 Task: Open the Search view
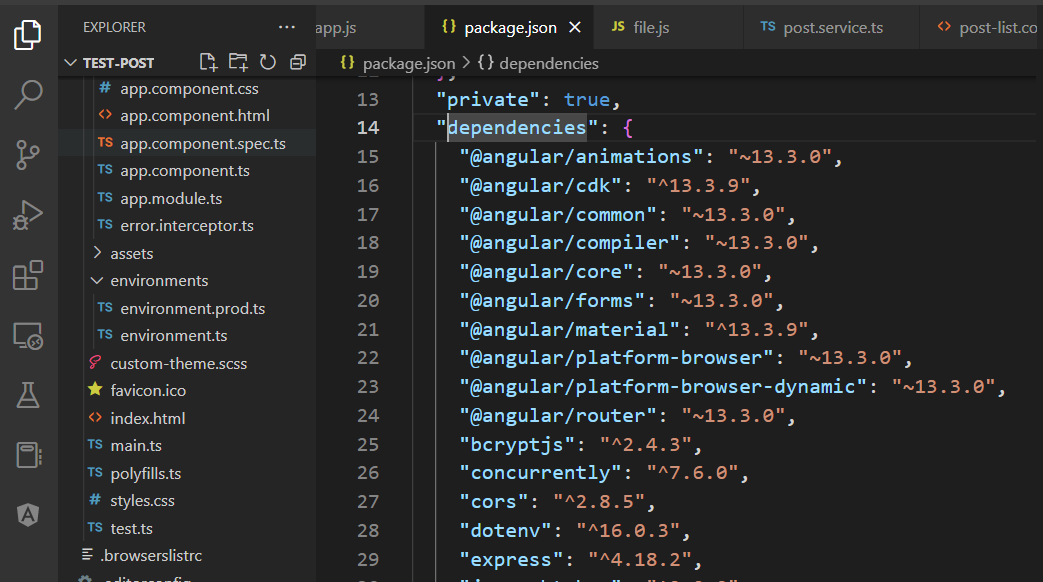(x=27, y=95)
